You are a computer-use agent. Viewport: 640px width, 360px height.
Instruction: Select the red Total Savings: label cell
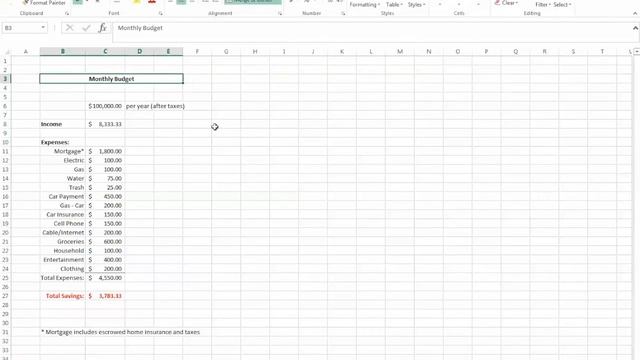62,296
